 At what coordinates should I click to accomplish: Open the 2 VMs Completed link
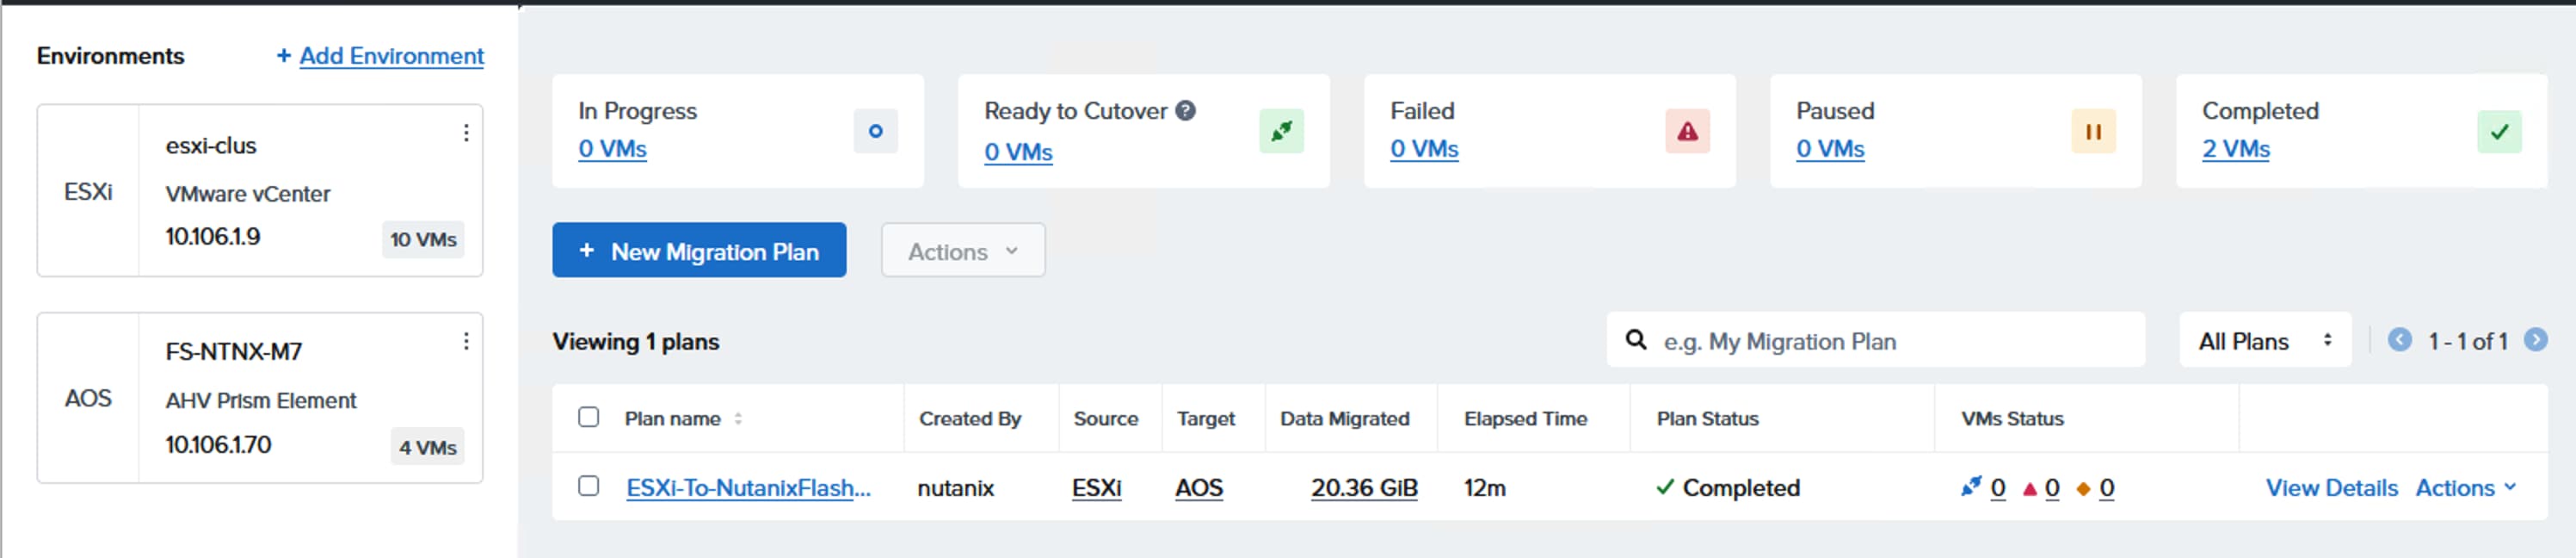[x=2235, y=149]
